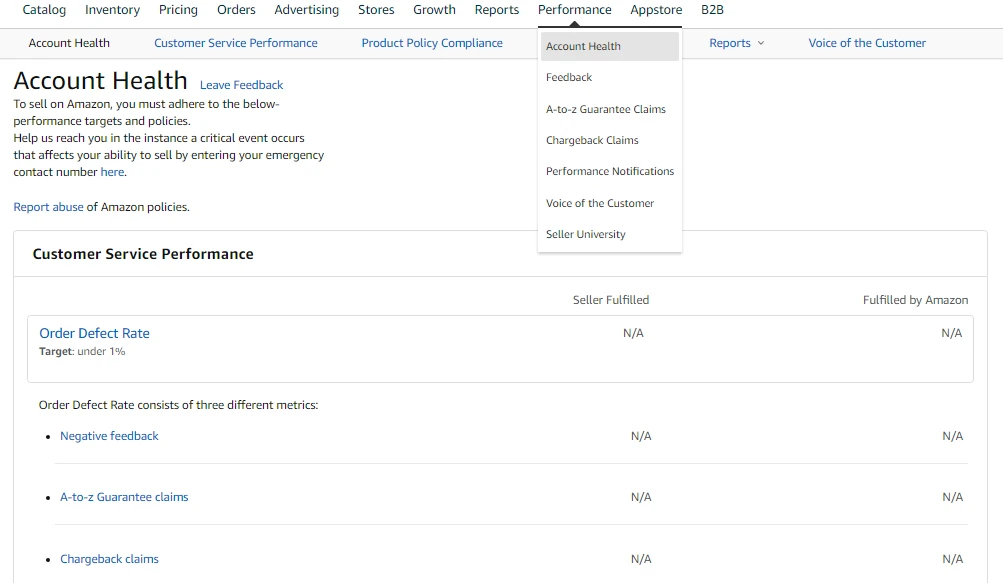Open the A-to-z Guarantee claims metric link
1003x583 pixels.
(x=124, y=497)
